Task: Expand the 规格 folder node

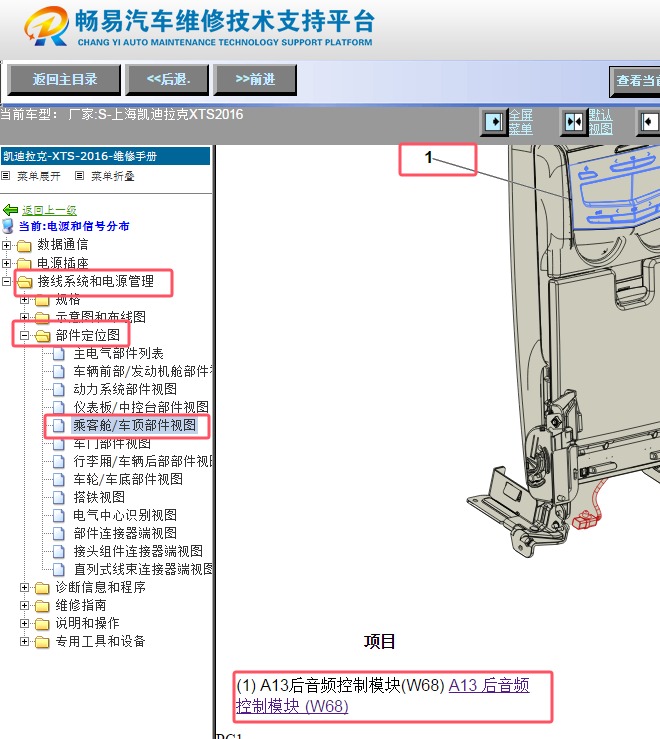Action: pos(24,299)
